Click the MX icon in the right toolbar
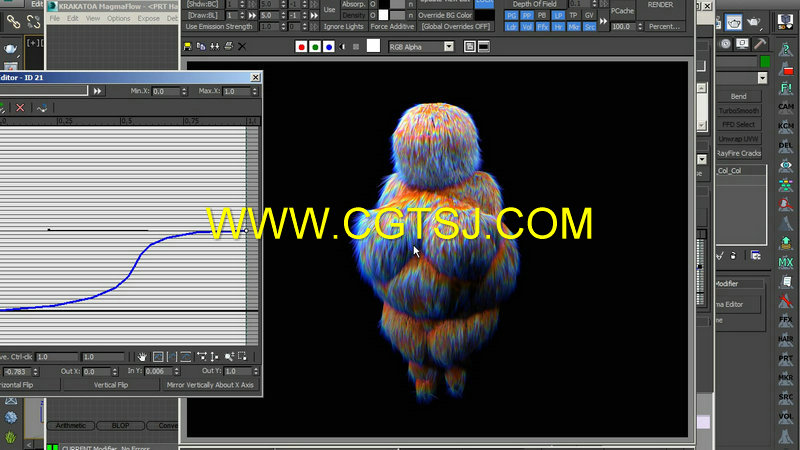 click(786, 262)
